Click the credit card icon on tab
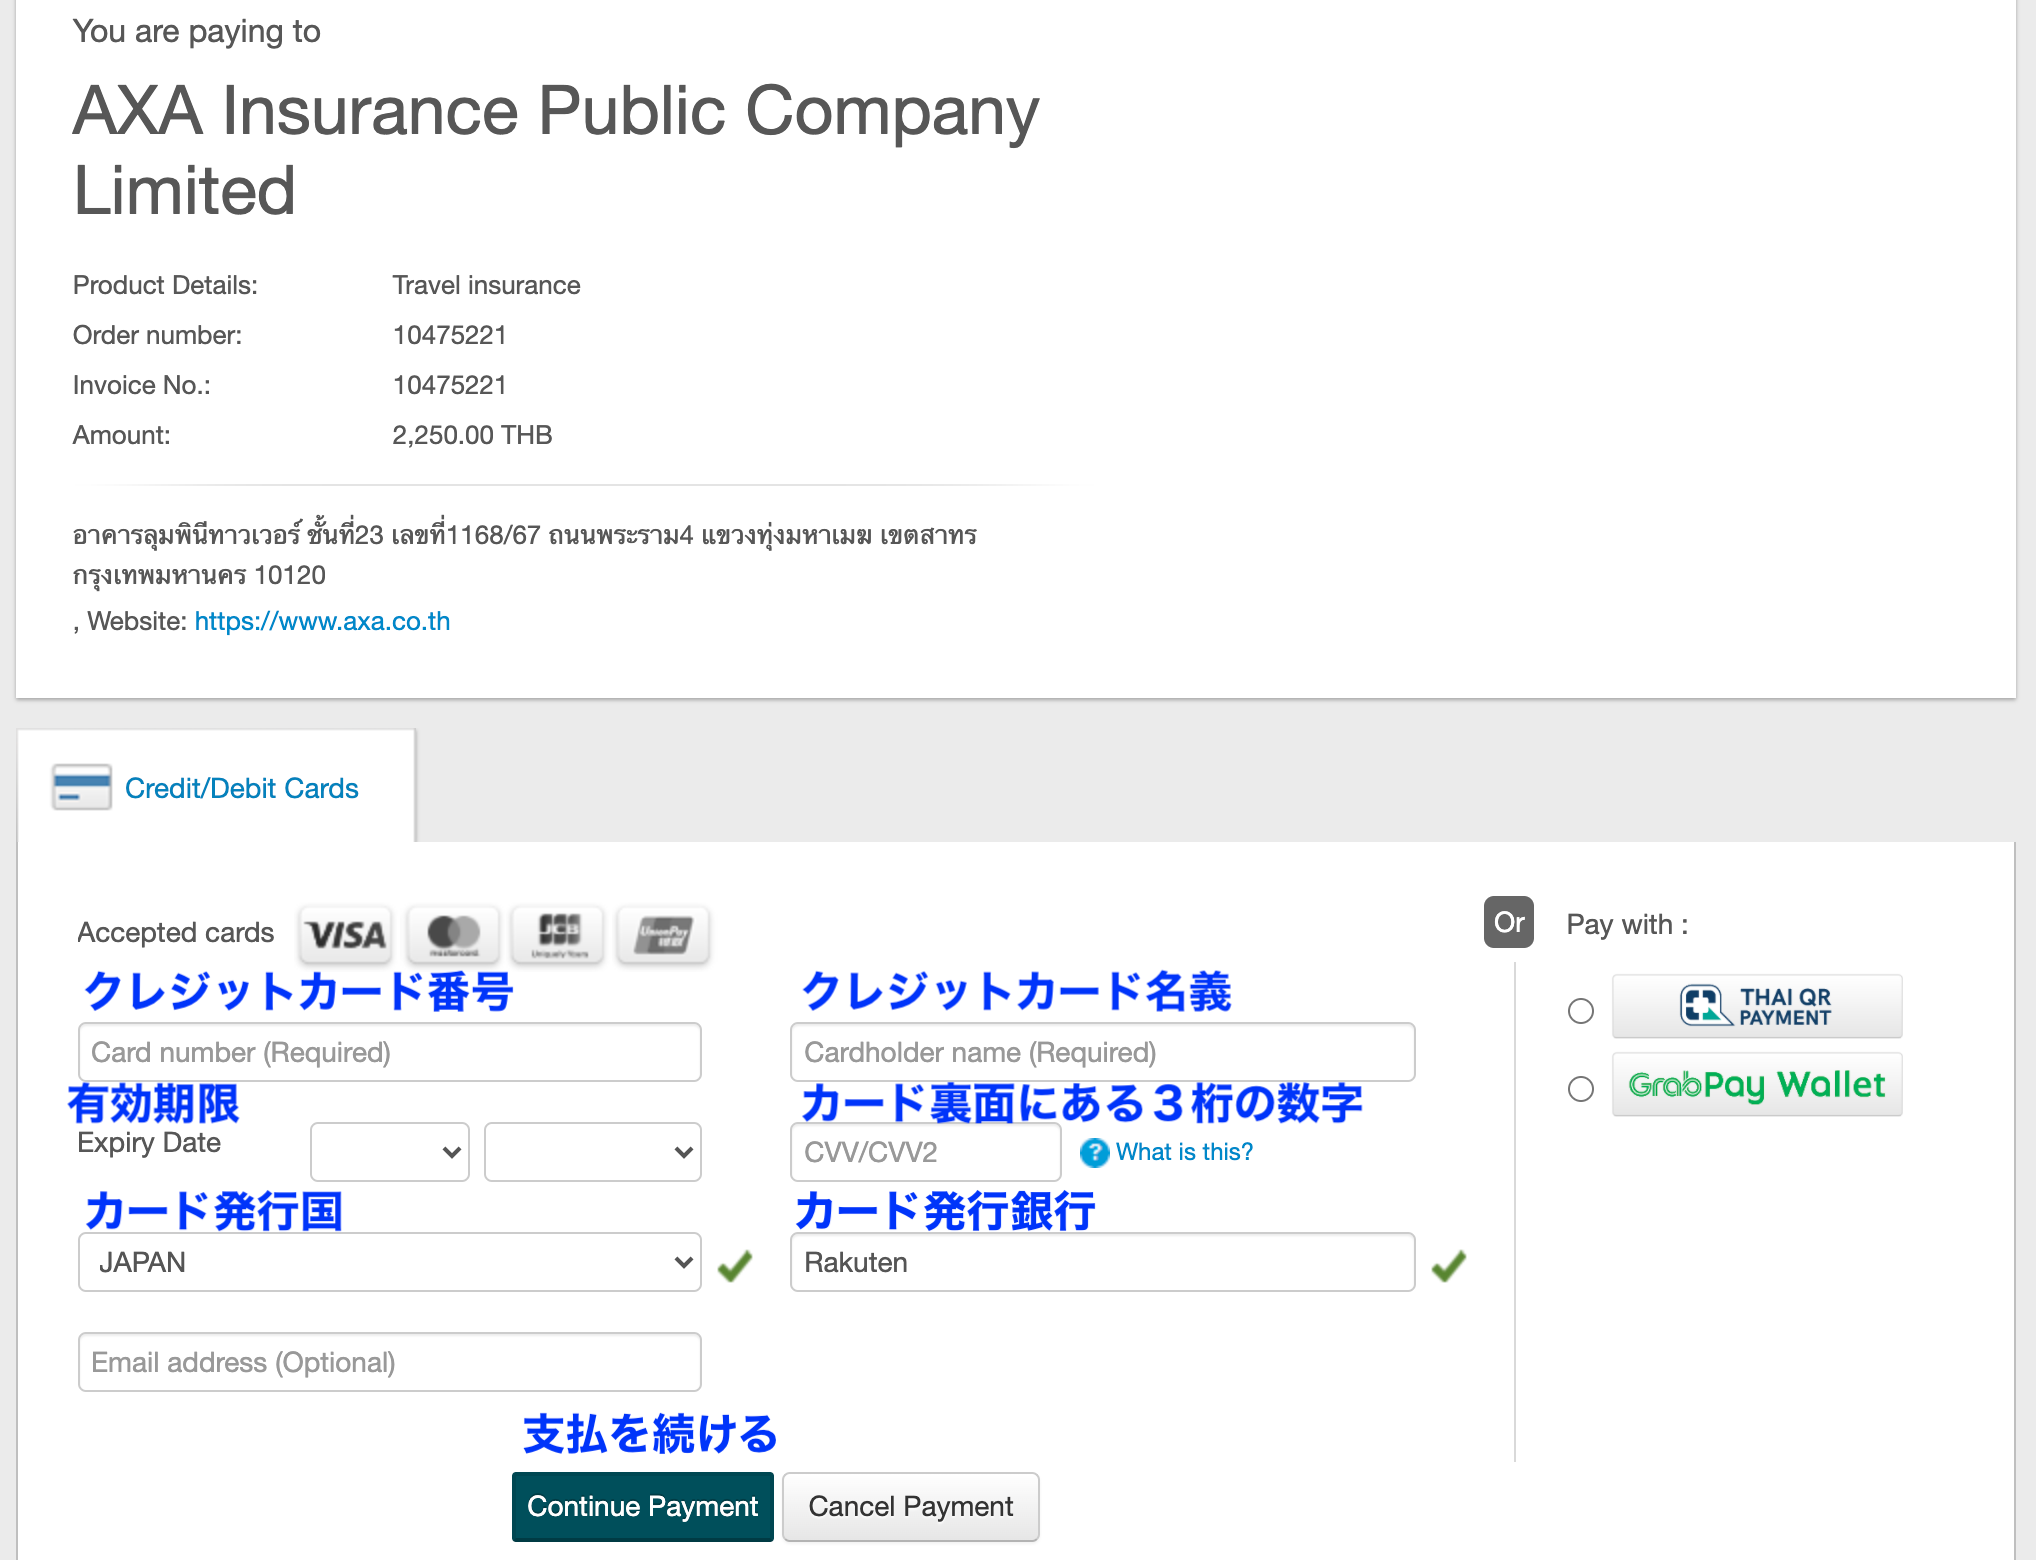The image size is (2036, 1560). [x=82, y=787]
